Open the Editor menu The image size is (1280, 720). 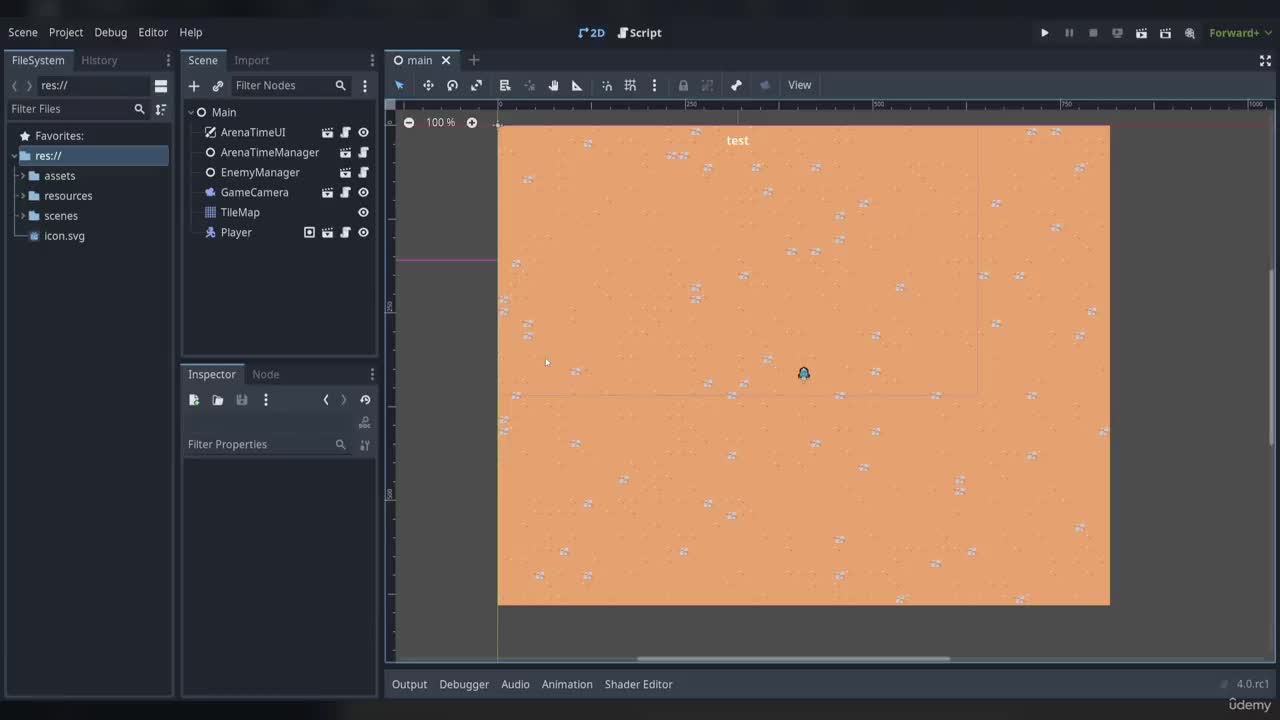click(153, 33)
